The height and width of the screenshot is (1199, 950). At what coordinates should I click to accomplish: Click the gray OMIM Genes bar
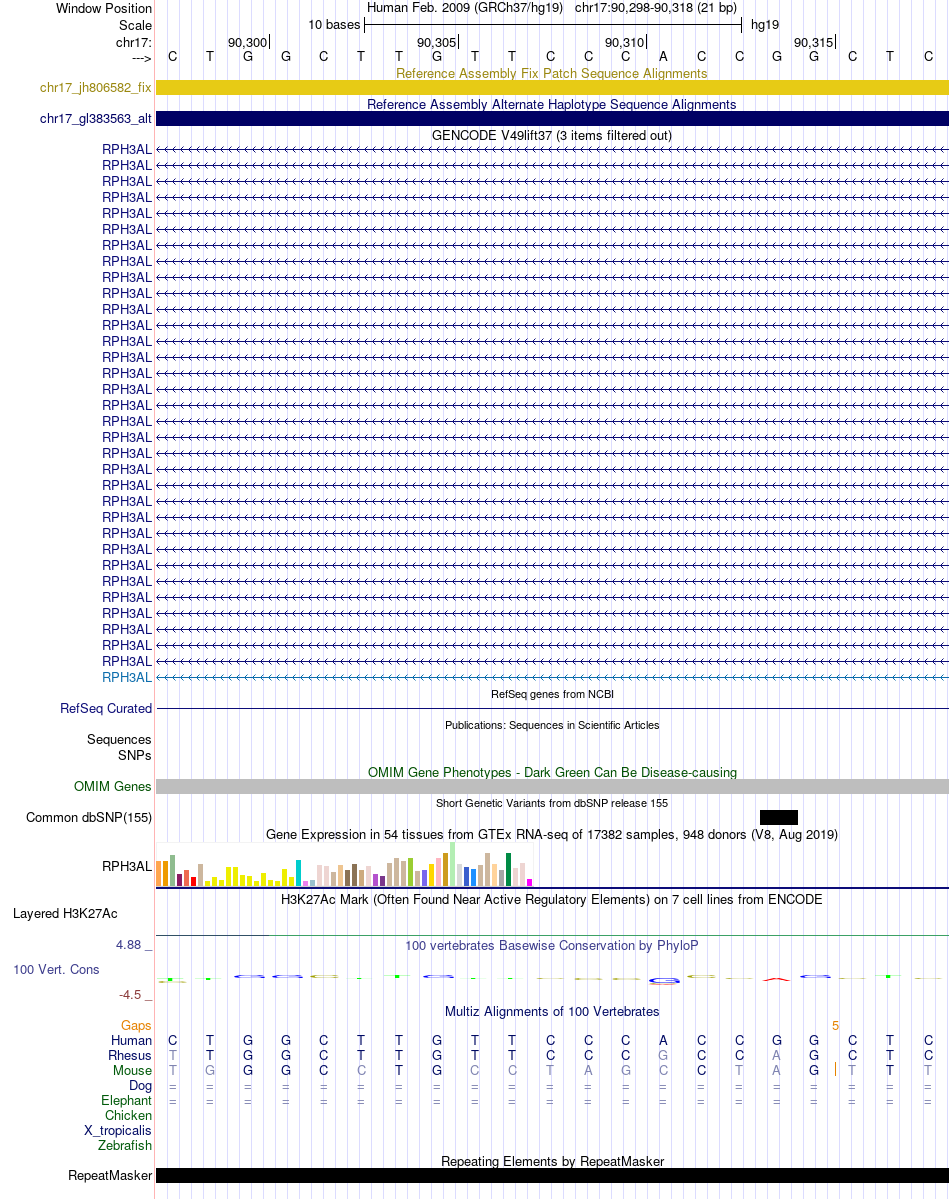tap(552, 787)
